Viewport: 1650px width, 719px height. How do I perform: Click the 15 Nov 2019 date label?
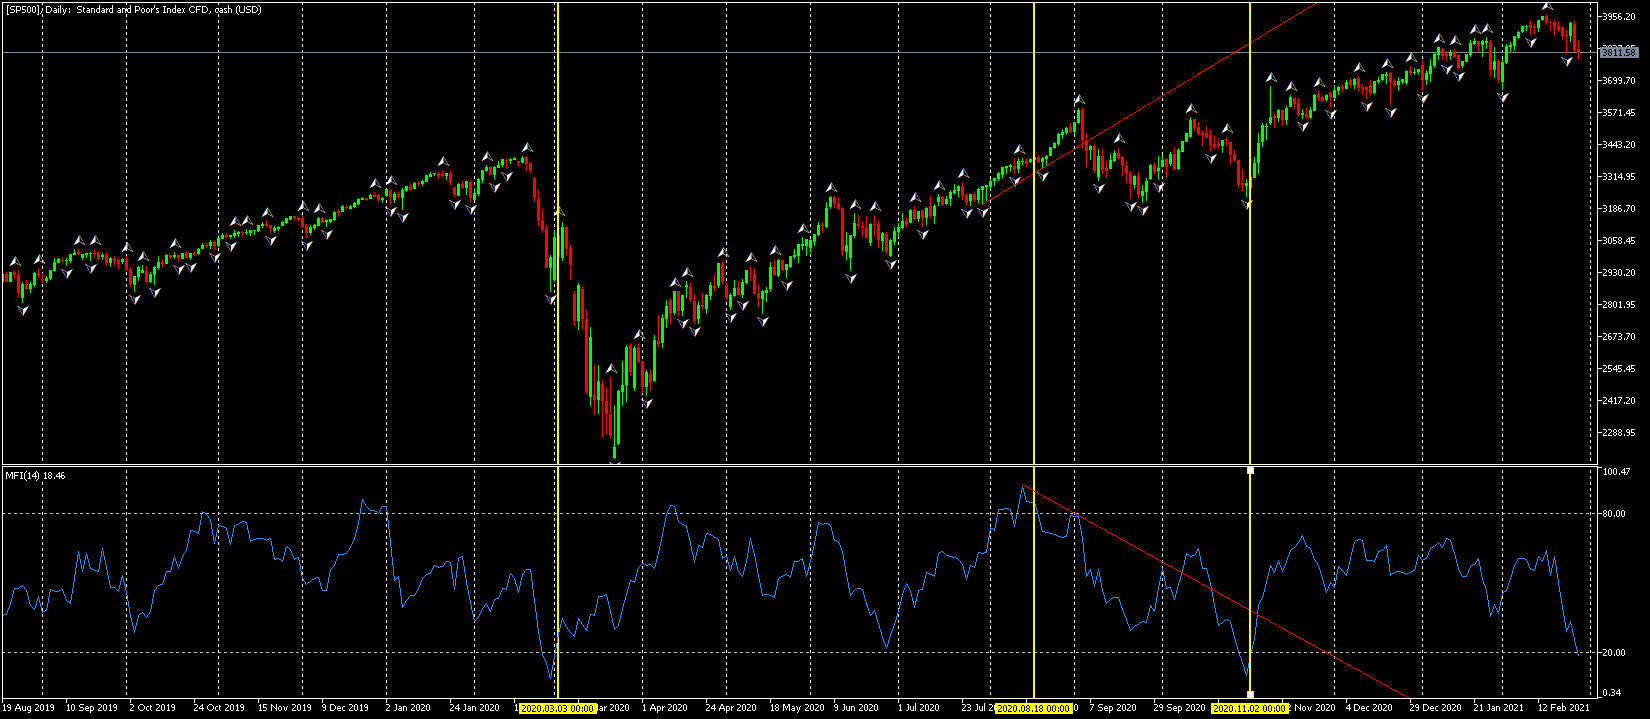(x=283, y=708)
